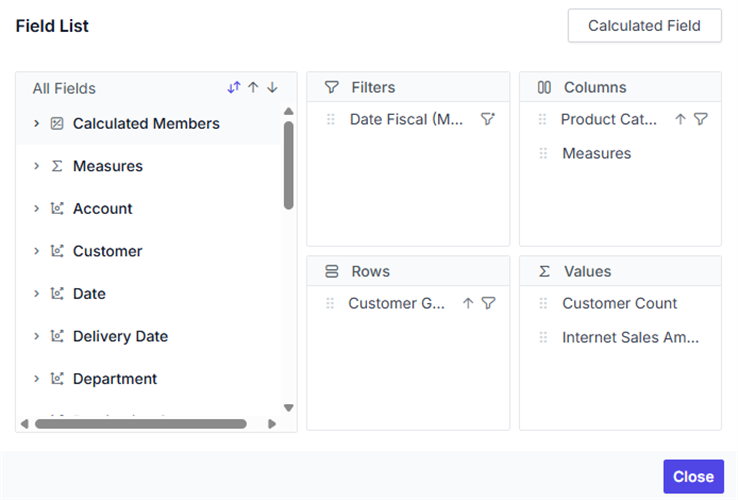Open filter for Customer Geography row field

click(489, 303)
